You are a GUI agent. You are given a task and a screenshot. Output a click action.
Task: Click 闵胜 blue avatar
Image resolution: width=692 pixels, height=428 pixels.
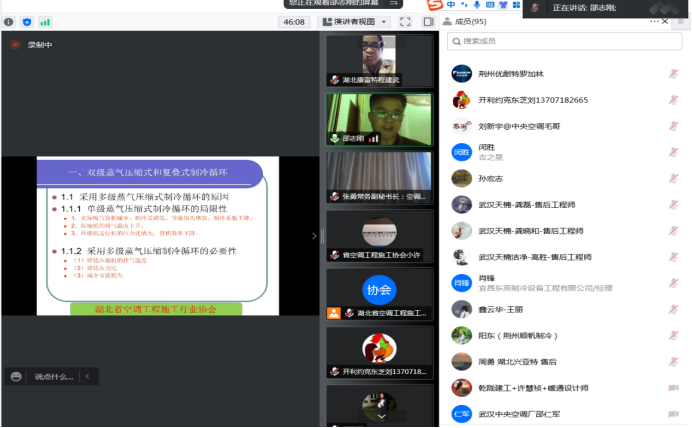(x=462, y=152)
